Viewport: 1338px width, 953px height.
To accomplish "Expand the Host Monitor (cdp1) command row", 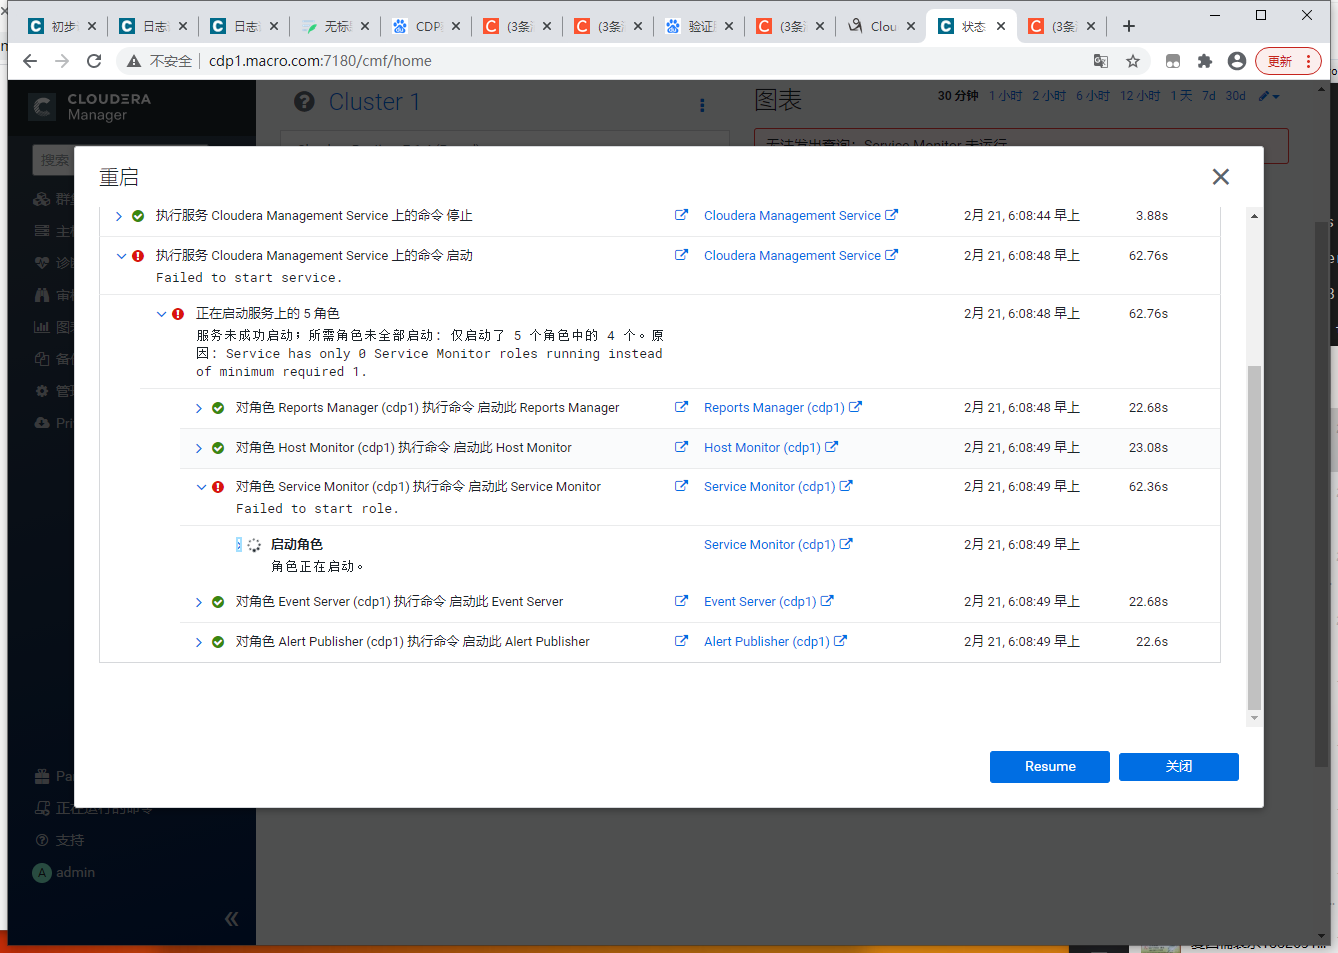I will 199,448.
